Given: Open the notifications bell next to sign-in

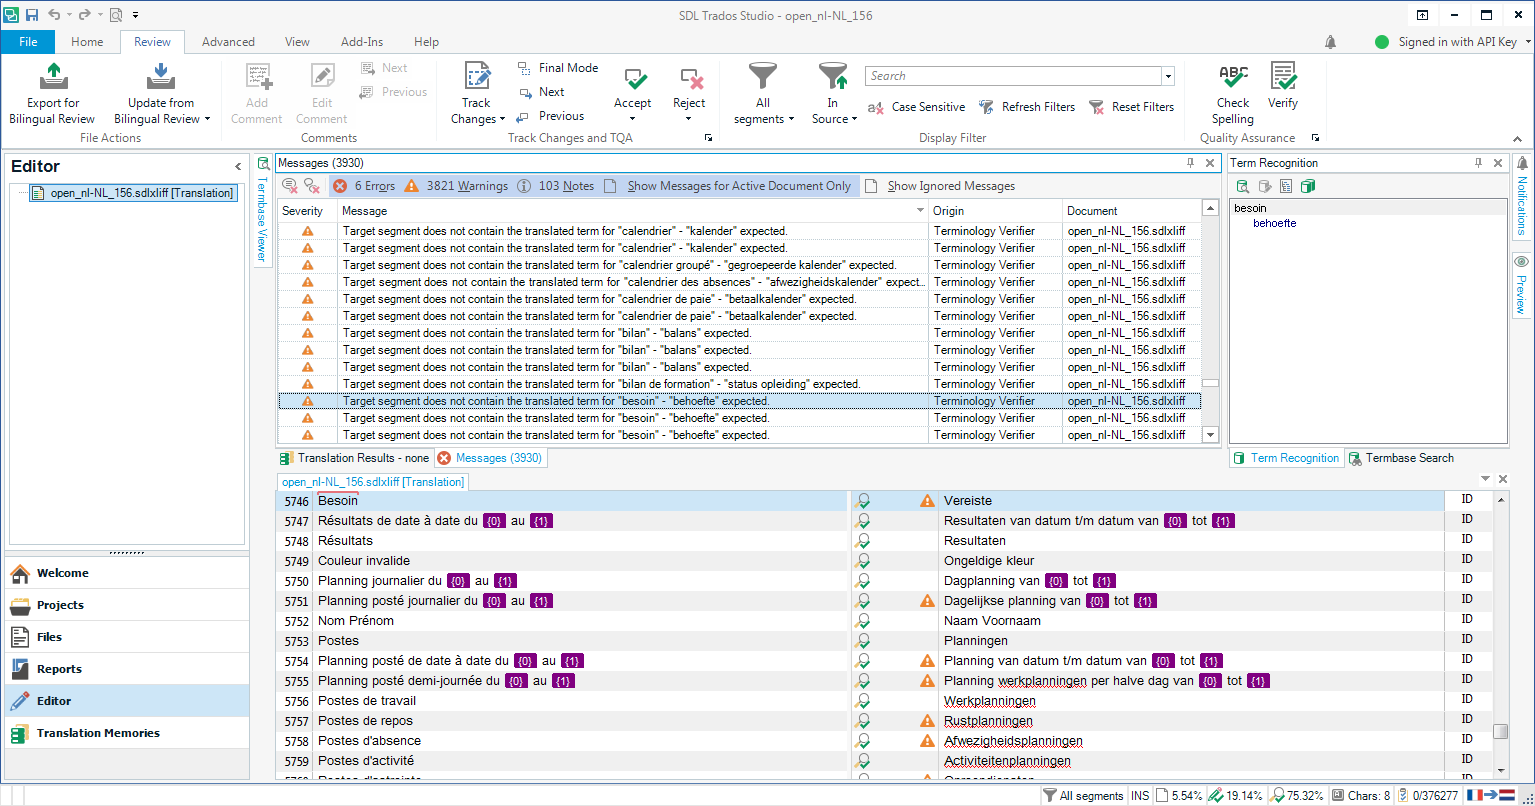Looking at the screenshot, I should pos(1330,42).
